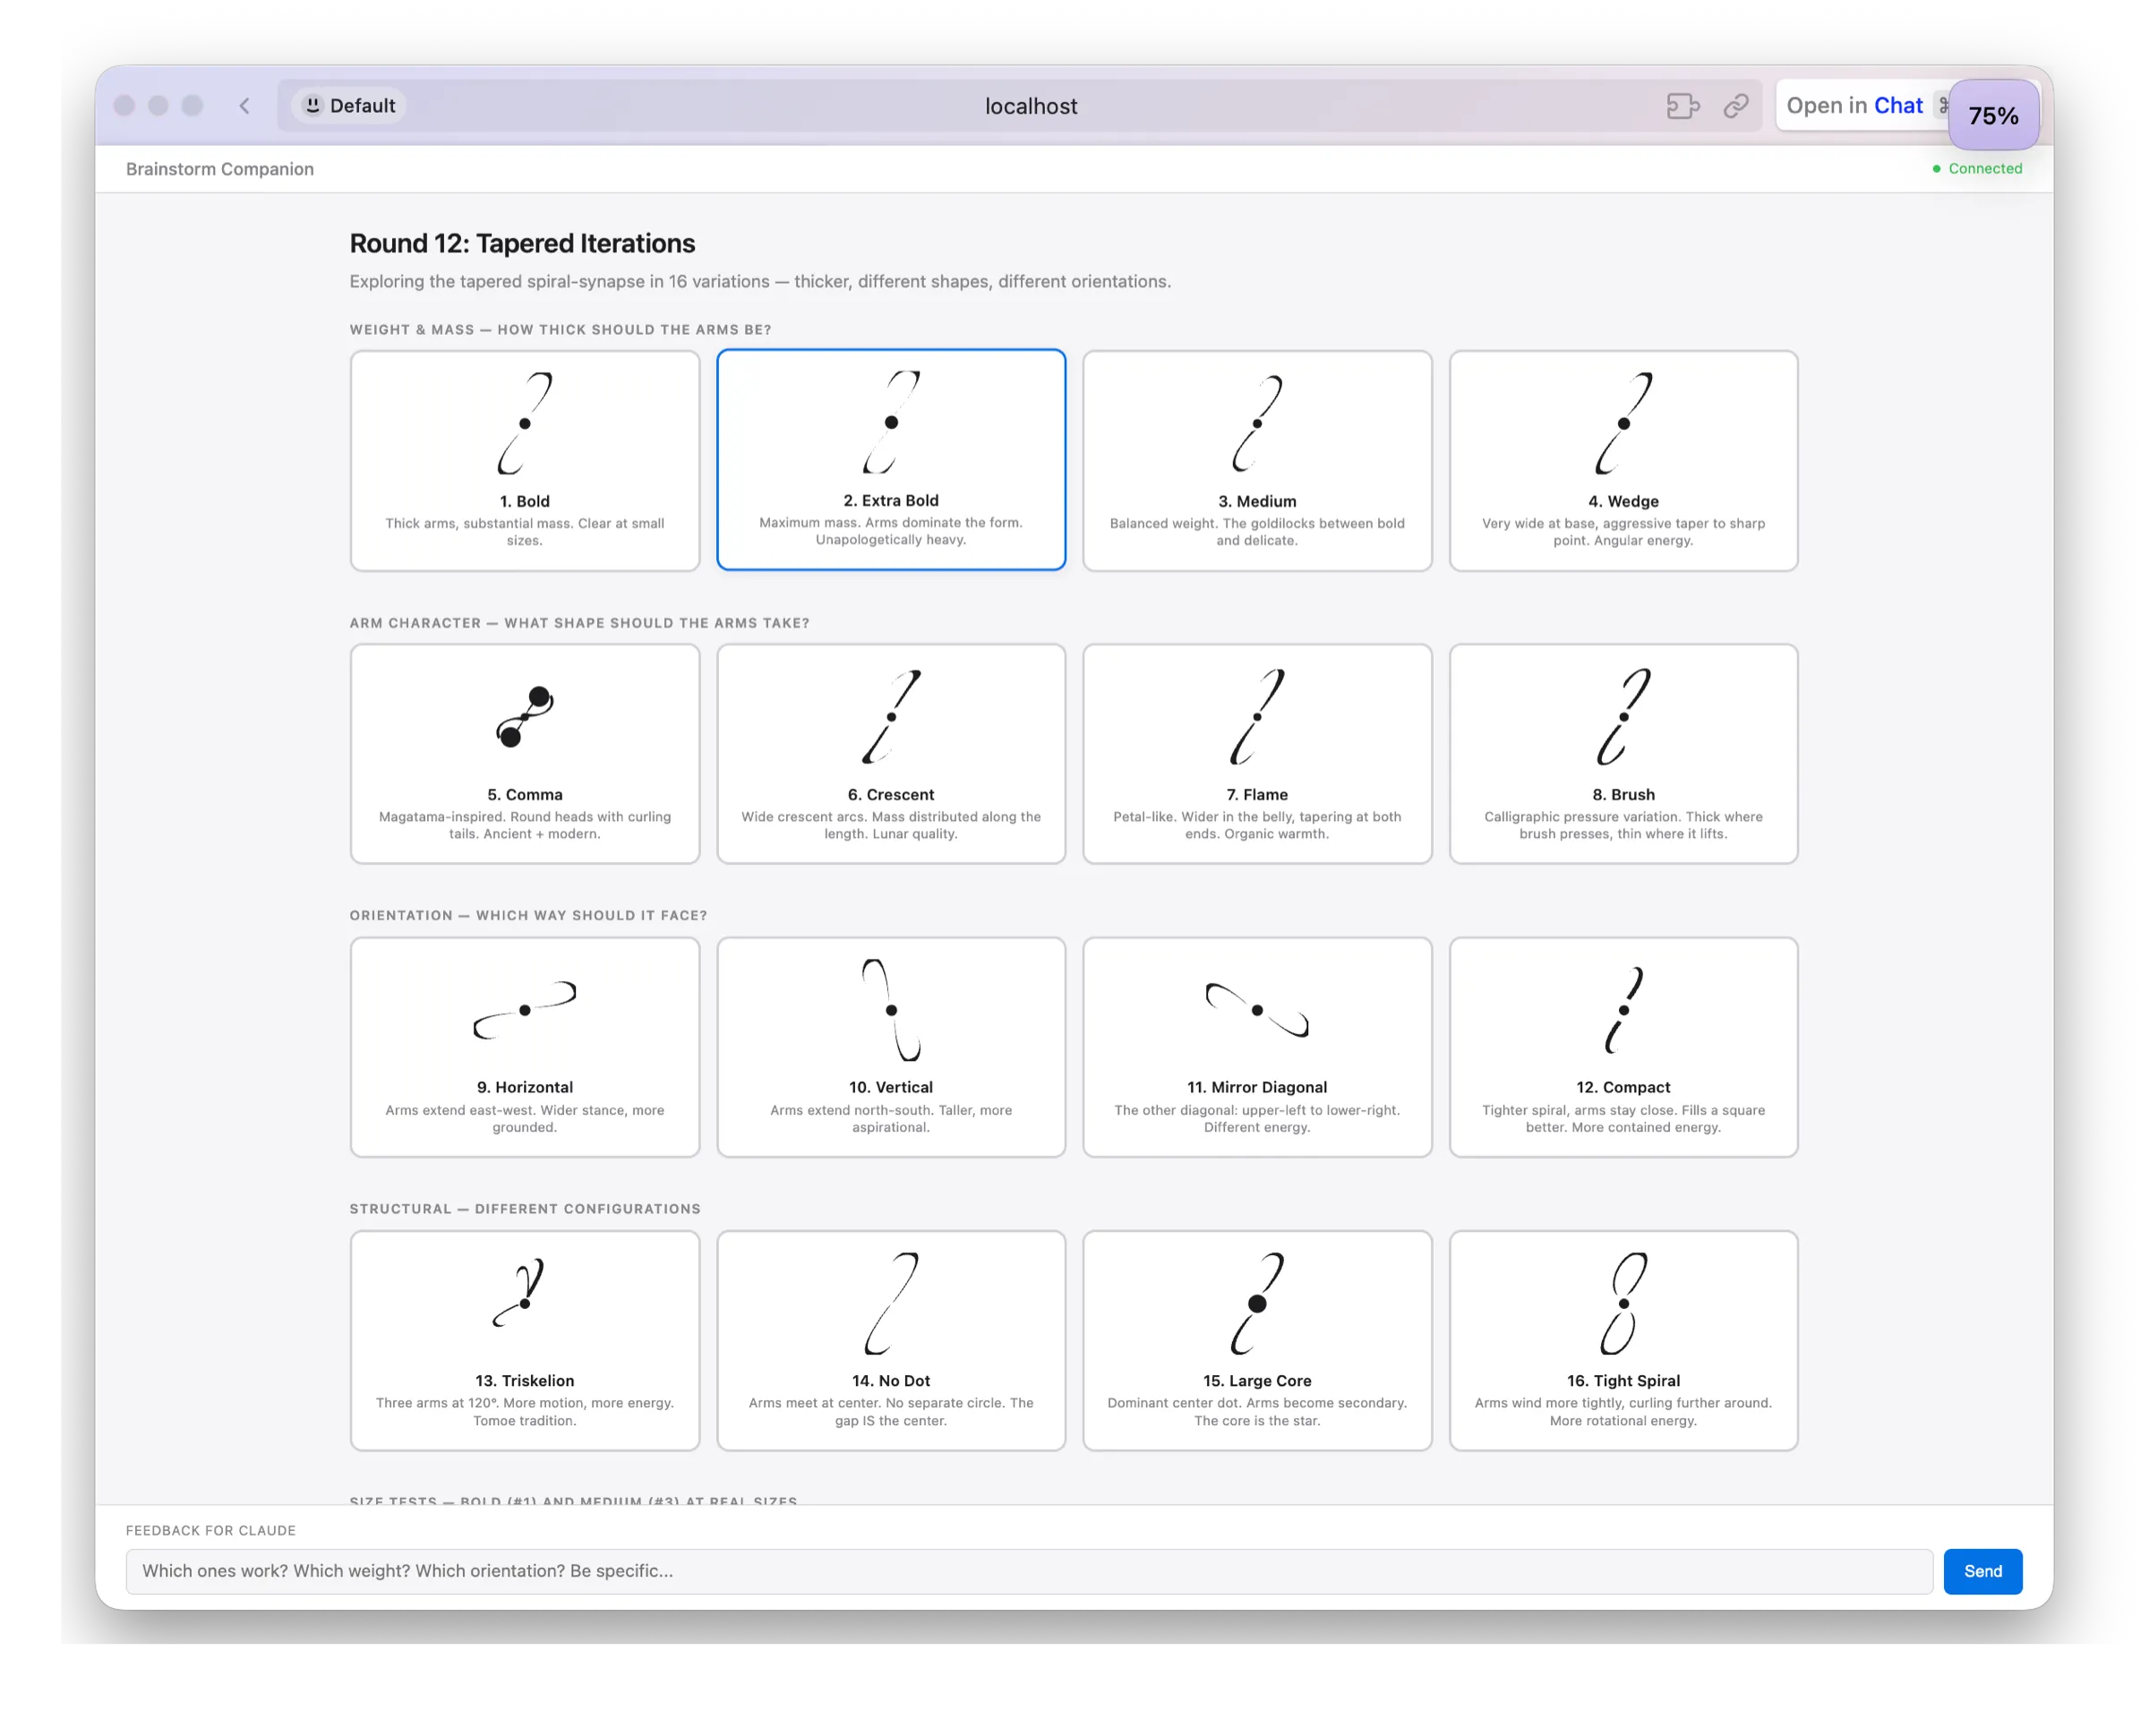This screenshot has width=2149, height=1736.
Task: Click the 75% zoom indicator badge
Action: [x=1993, y=116]
